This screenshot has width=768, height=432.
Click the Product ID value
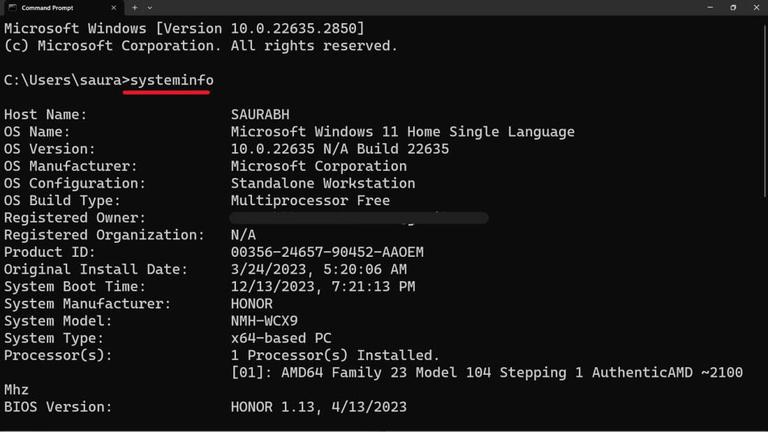pos(327,252)
